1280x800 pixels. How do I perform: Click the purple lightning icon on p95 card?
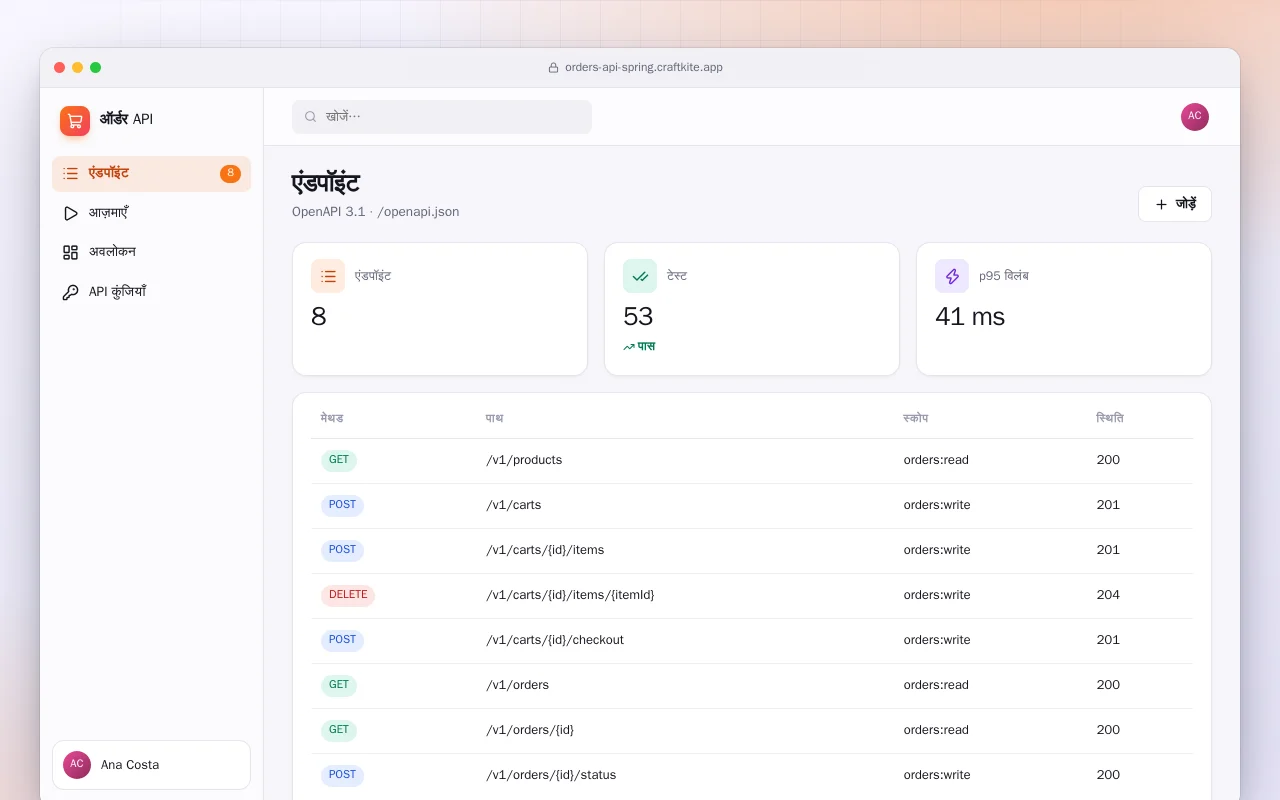click(x=952, y=276)
